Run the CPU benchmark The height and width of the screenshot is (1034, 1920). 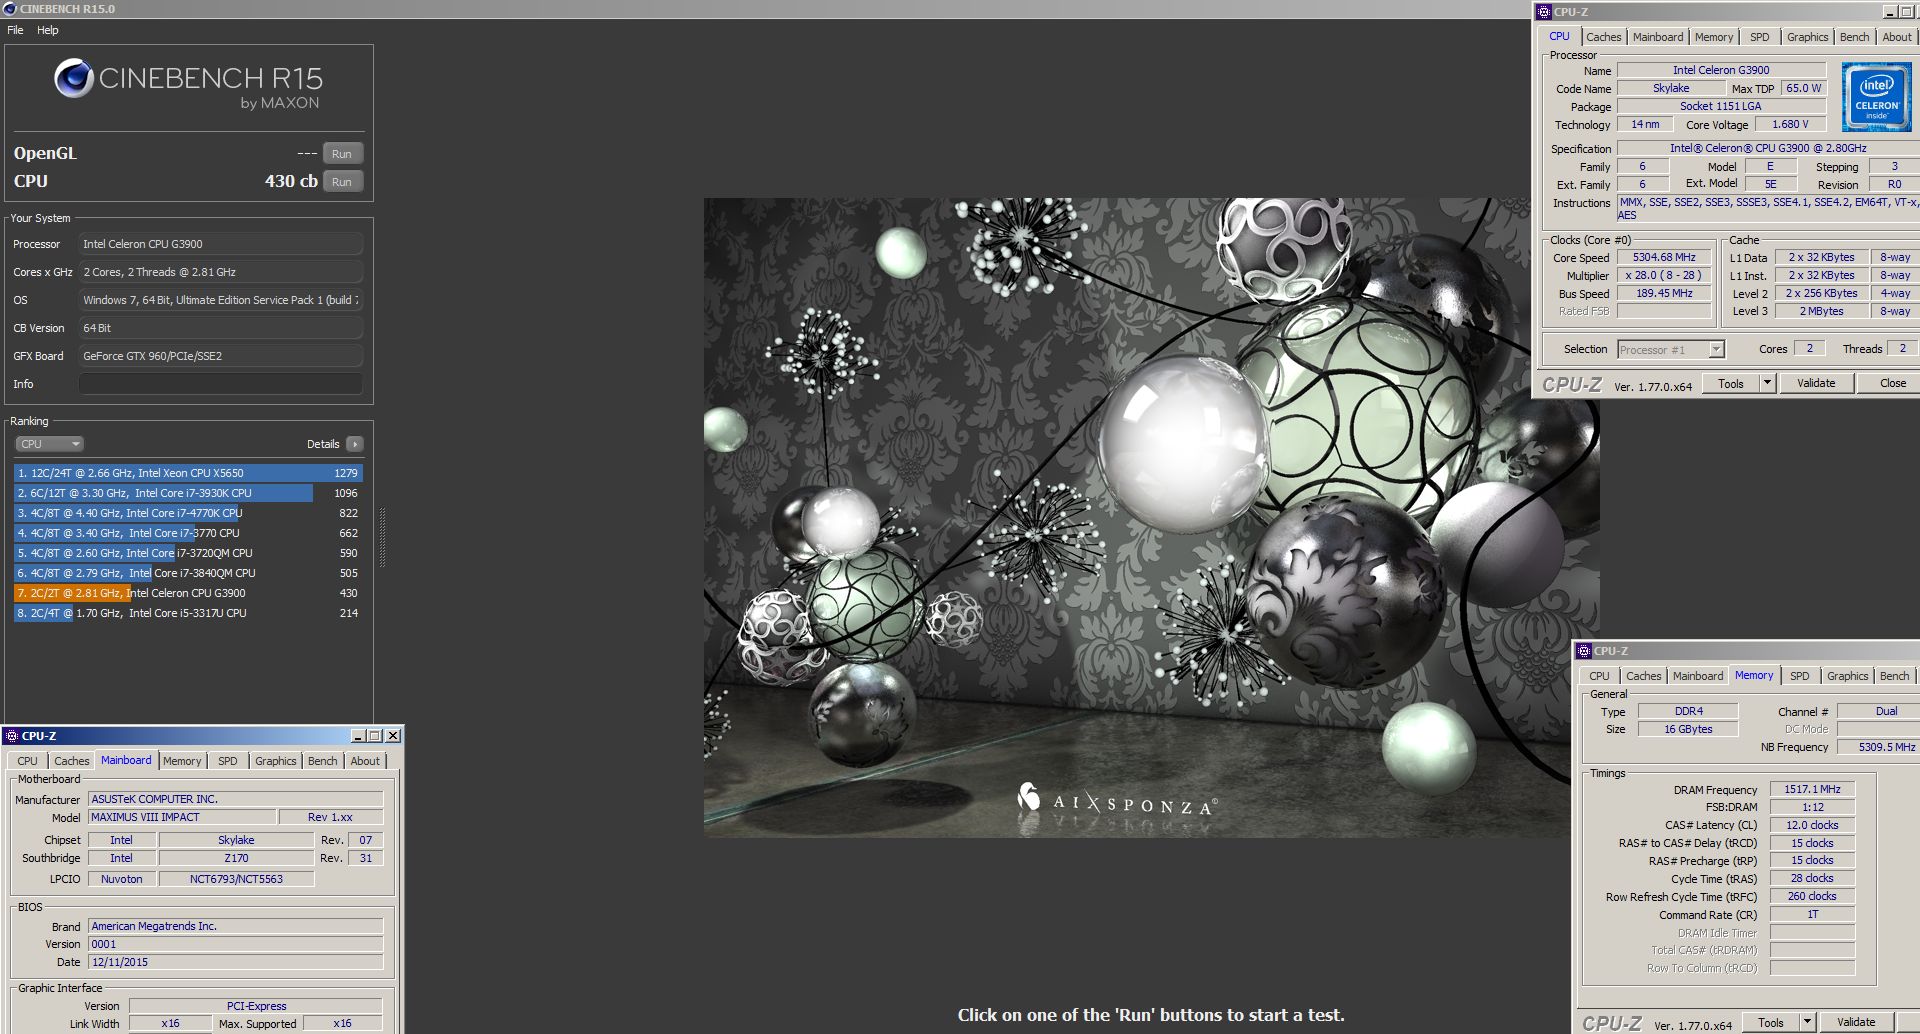point(342,182)
